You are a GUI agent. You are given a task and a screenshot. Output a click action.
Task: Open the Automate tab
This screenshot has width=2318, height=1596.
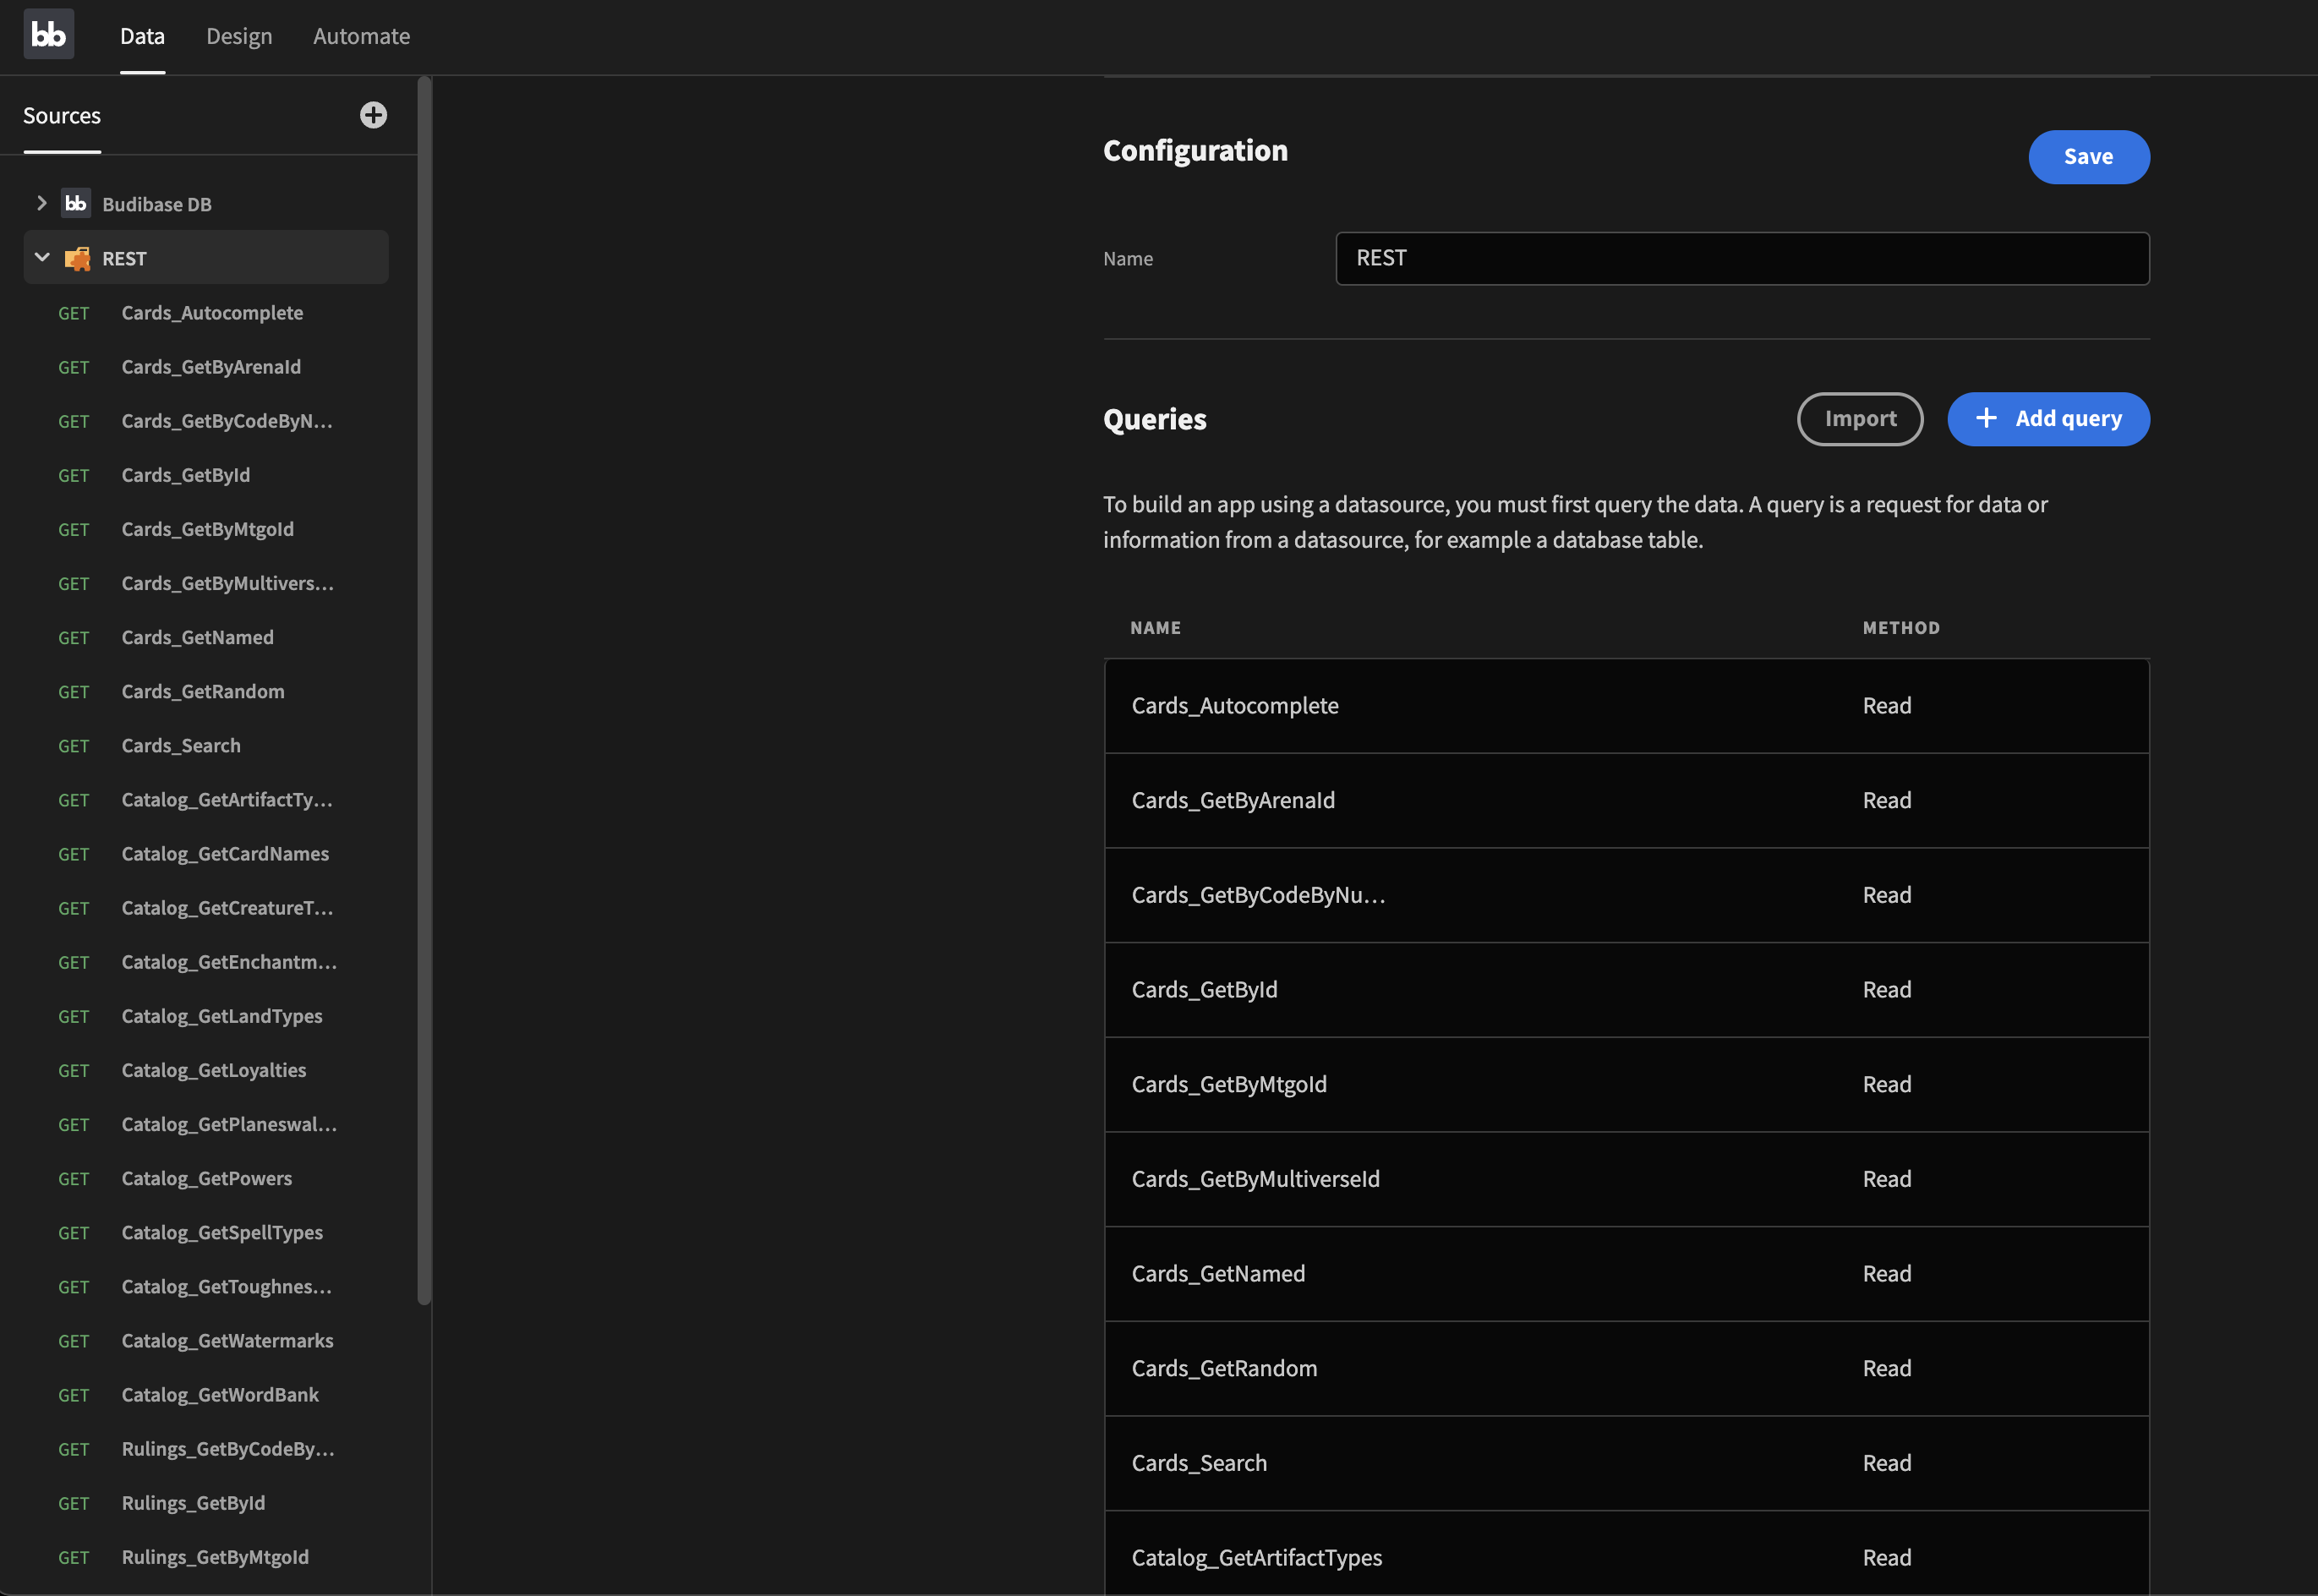pyautogui.click(x=361, y=36)
